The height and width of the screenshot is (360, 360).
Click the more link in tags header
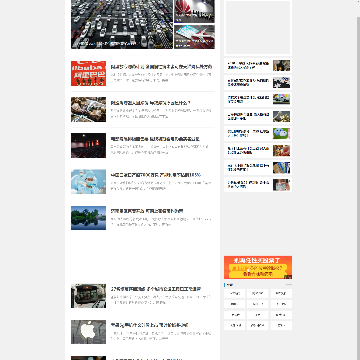pos(289,285)
